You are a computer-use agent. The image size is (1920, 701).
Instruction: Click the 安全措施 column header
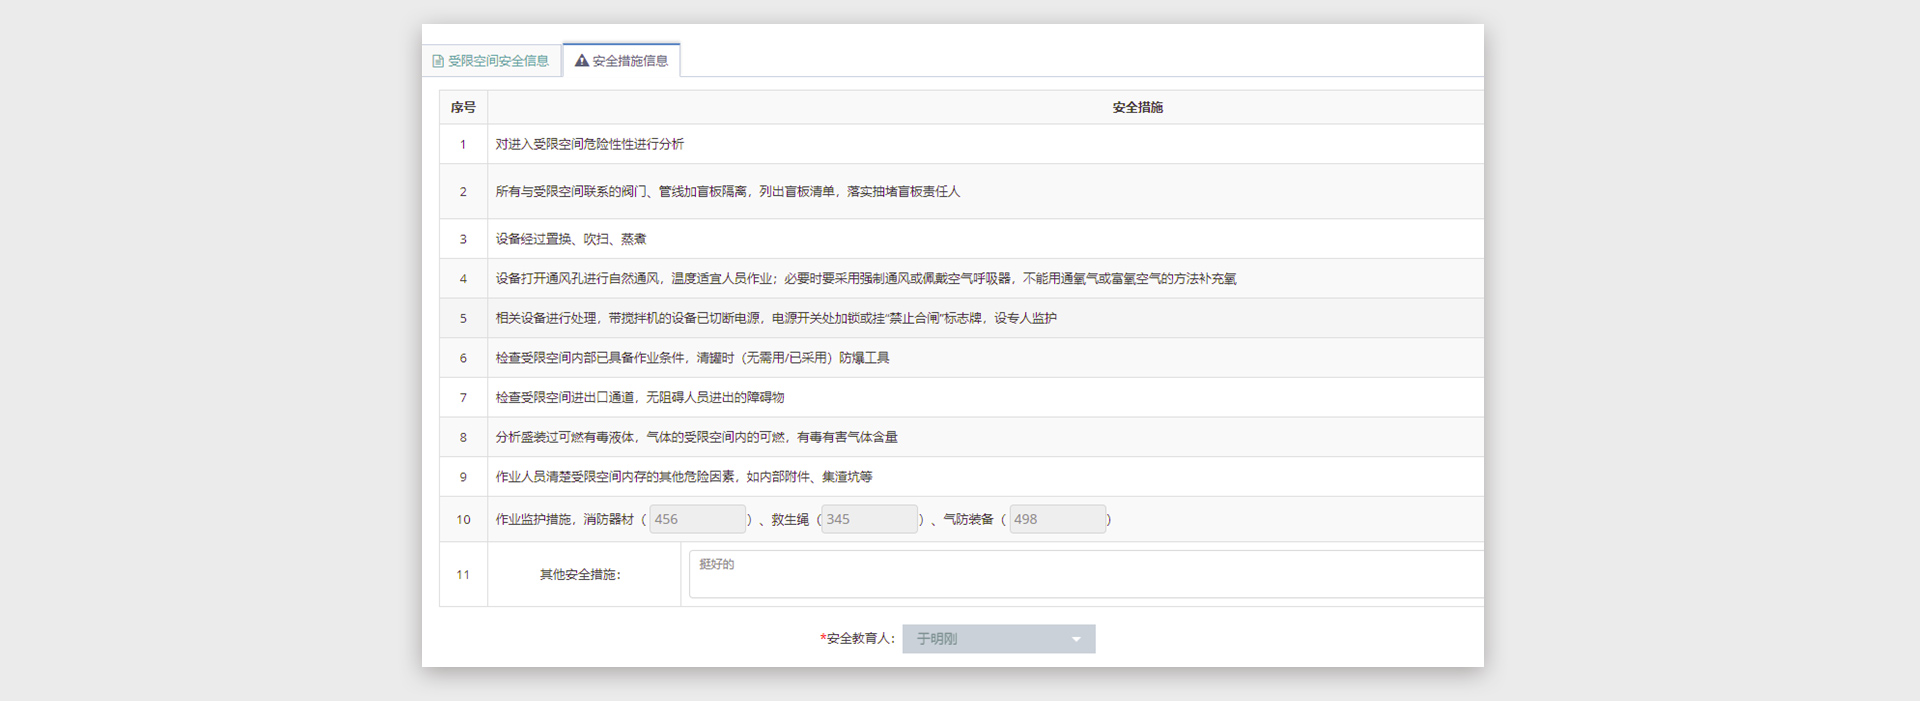coord(1137,107)
